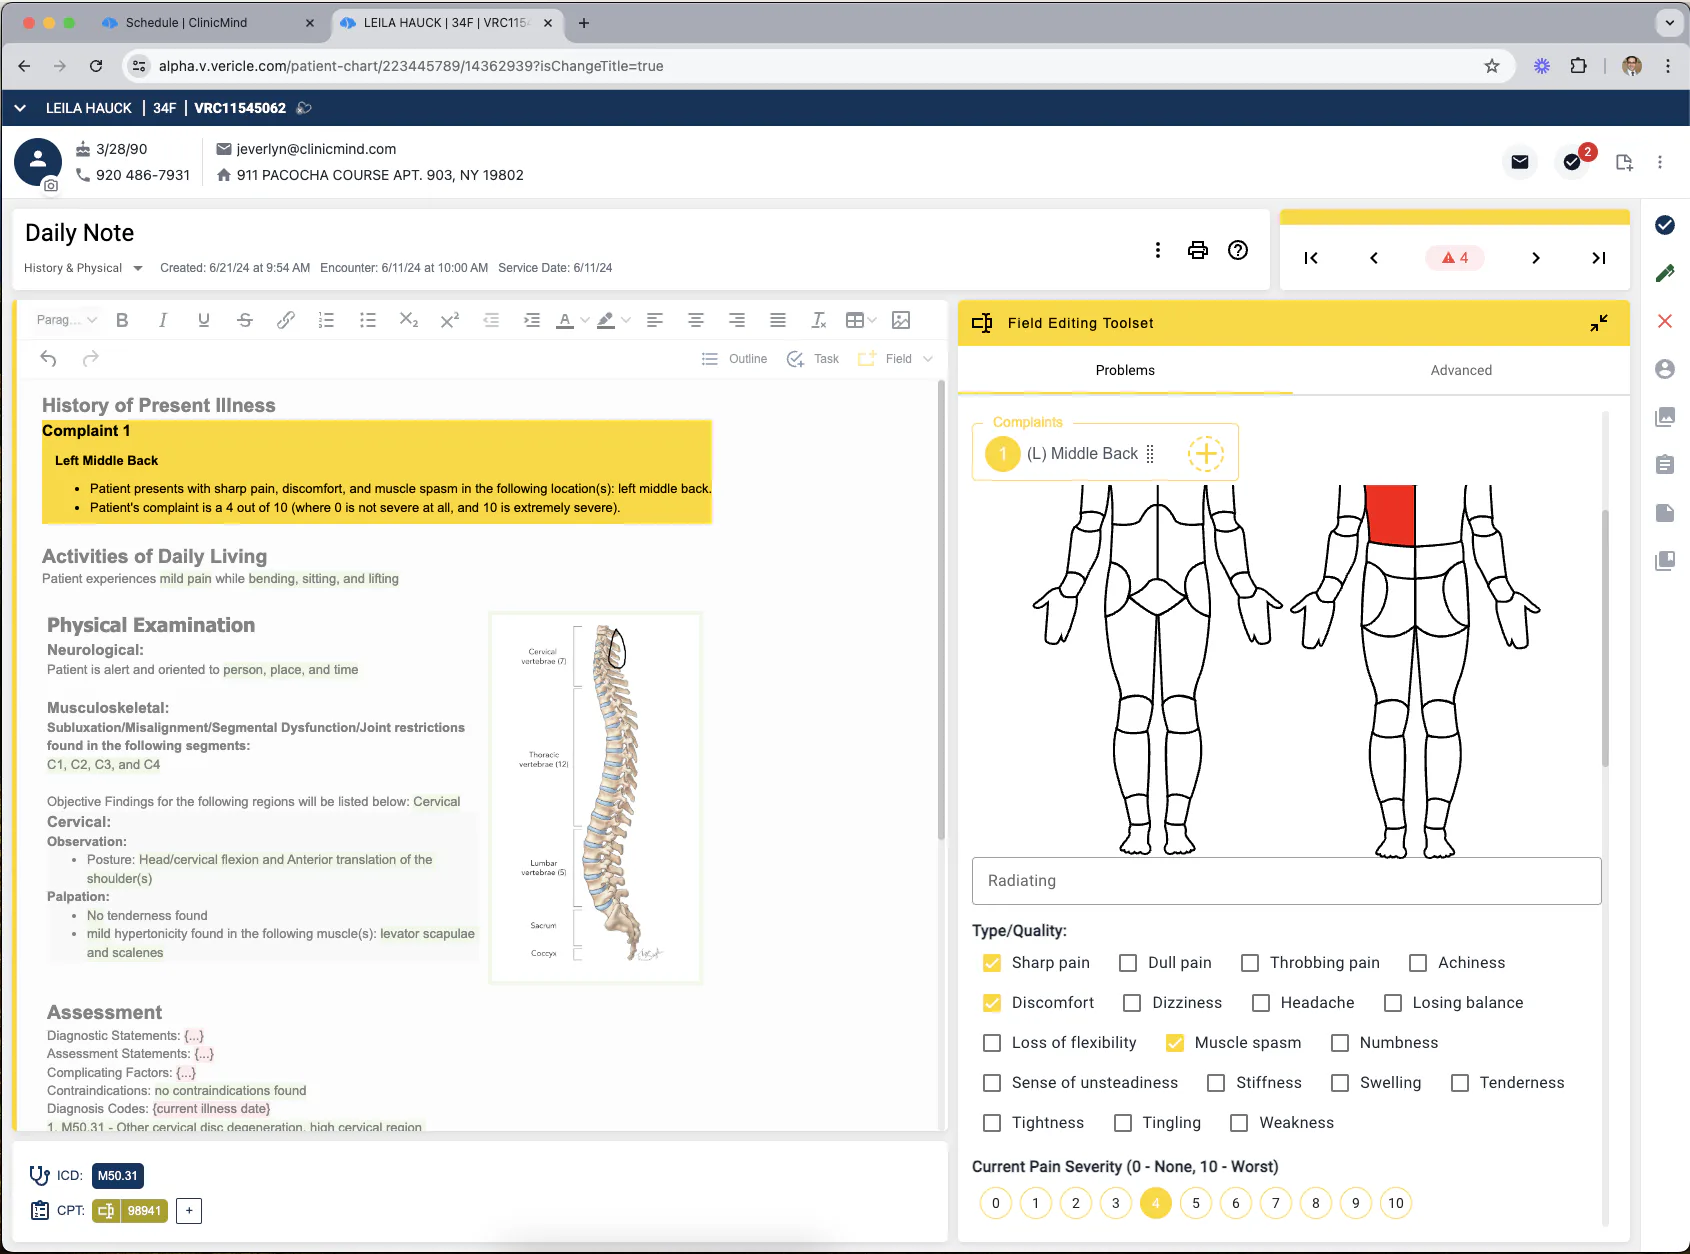The image size is (1690, 1254).
Task: Click the green pencil edit icon in sidebar
Action: (x=1665, y=273)
